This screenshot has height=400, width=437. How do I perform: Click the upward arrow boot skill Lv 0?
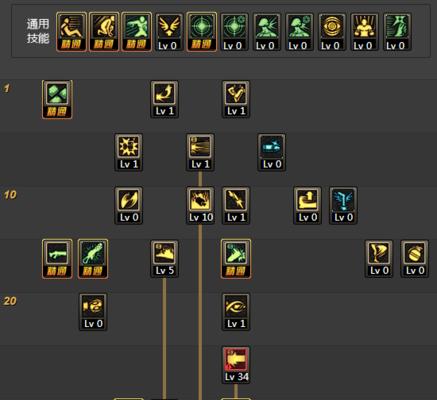[x=307, y=205]
